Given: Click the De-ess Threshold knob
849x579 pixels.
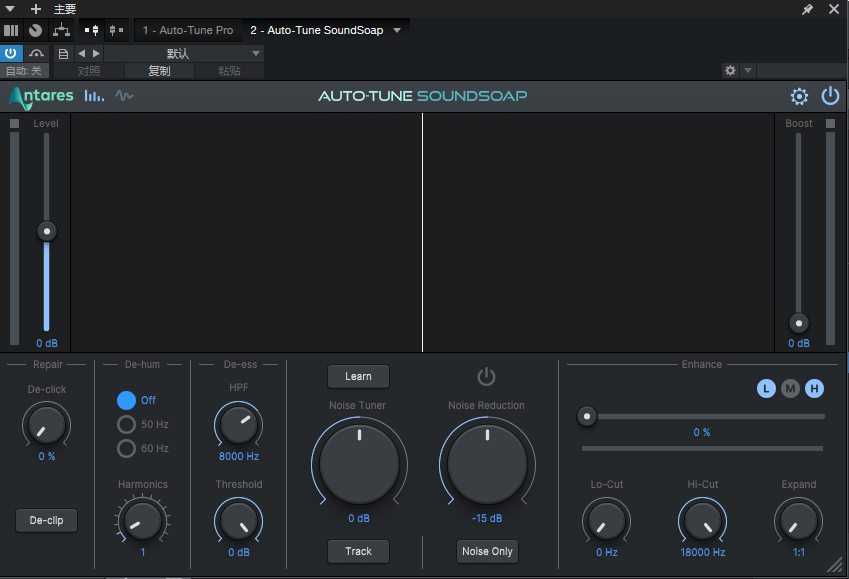Looking at the screenshot, I should [239, 521].
